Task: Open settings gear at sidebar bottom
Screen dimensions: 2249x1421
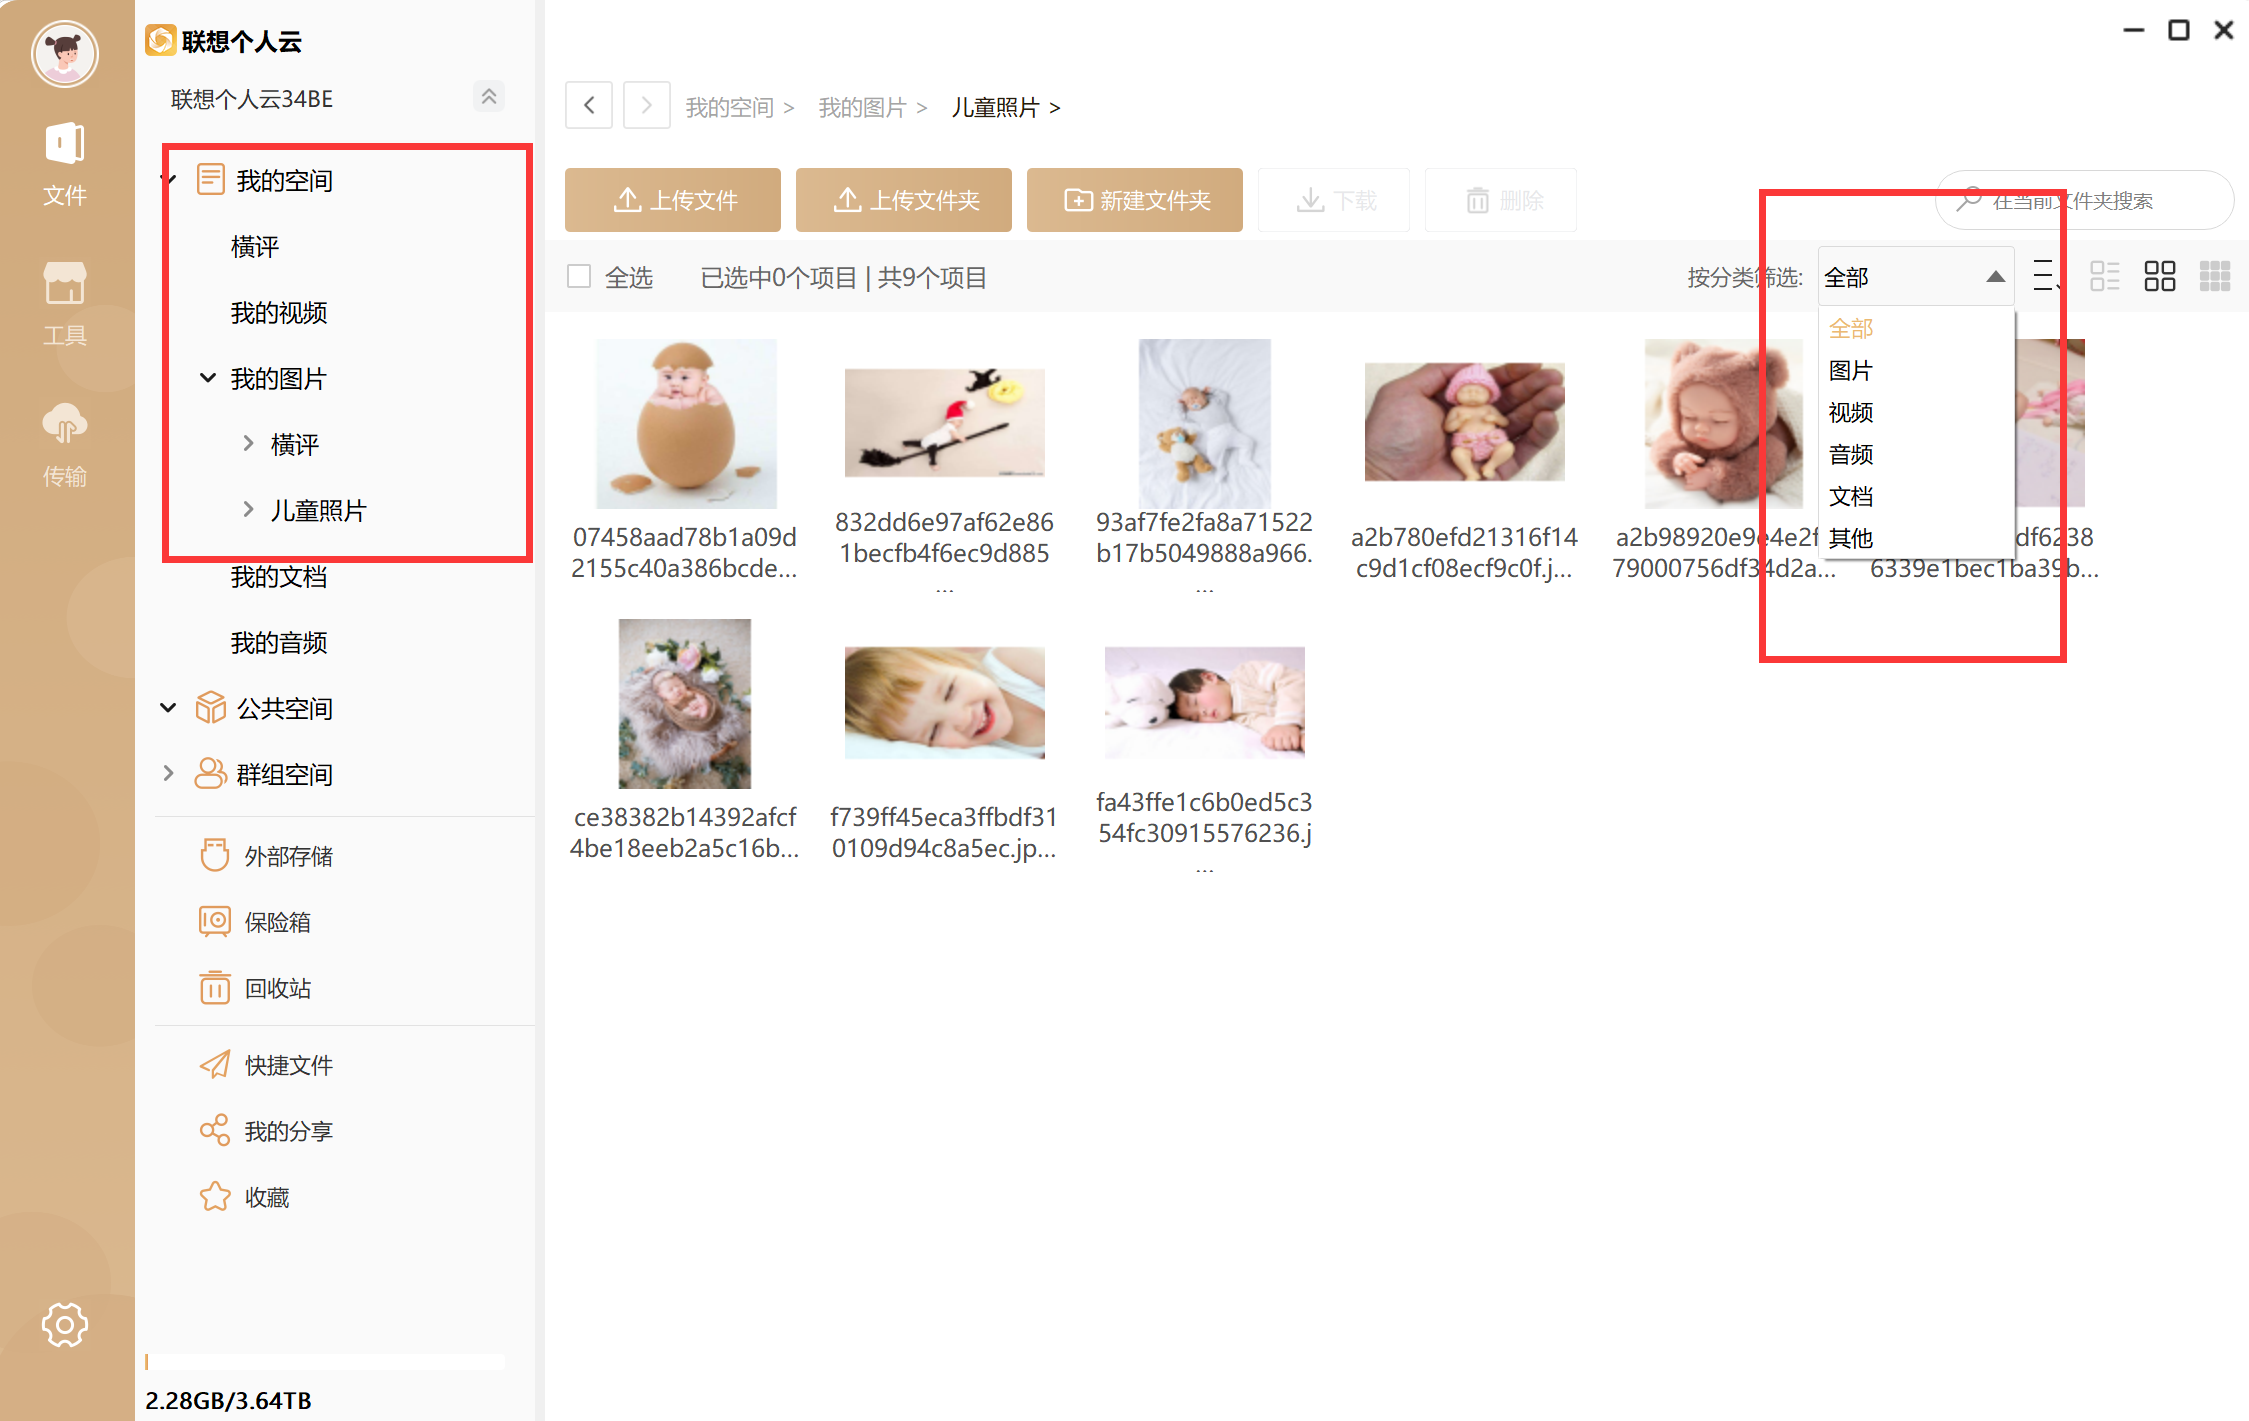Action: point(65,1325)
